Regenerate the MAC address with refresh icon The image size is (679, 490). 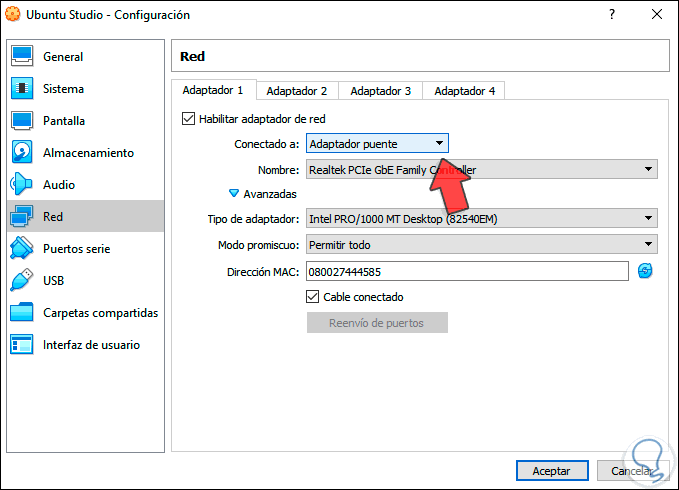point(645,271)
